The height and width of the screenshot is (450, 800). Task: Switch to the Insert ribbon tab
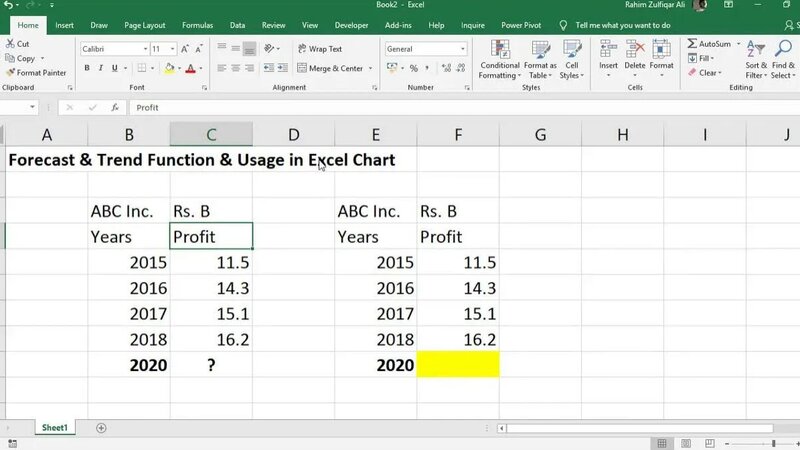(x=64, y=25)
